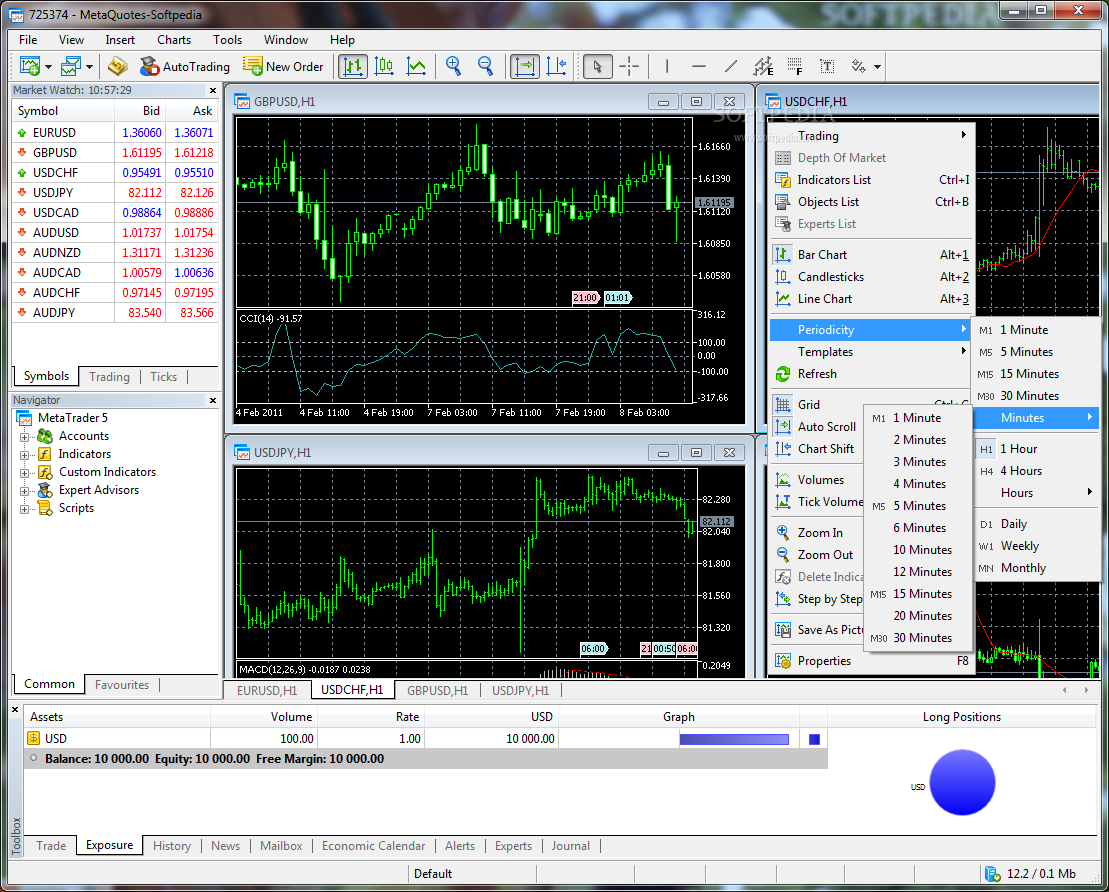Viewport: 1109px width, 892px height.
Task: Click Refresh in context menu
Action: coord(871,373)
